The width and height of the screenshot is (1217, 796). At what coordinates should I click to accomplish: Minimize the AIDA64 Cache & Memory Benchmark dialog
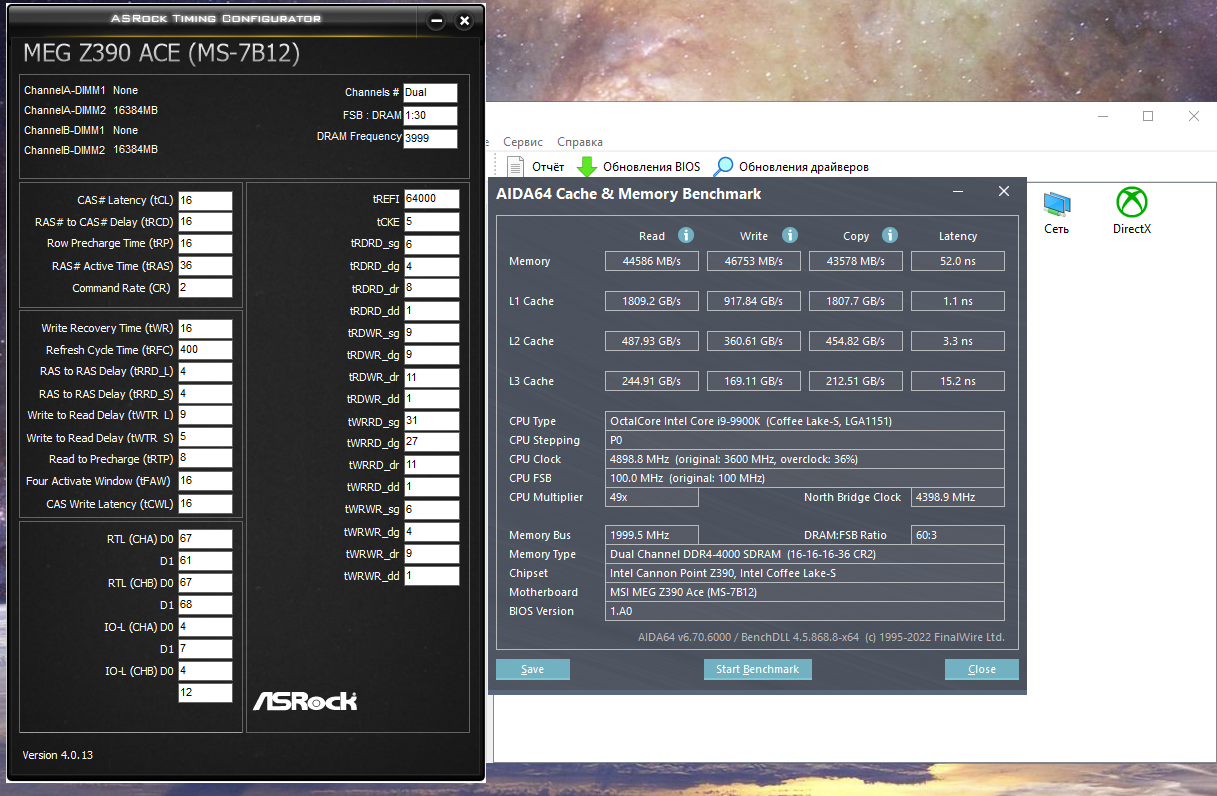[958, 192]
